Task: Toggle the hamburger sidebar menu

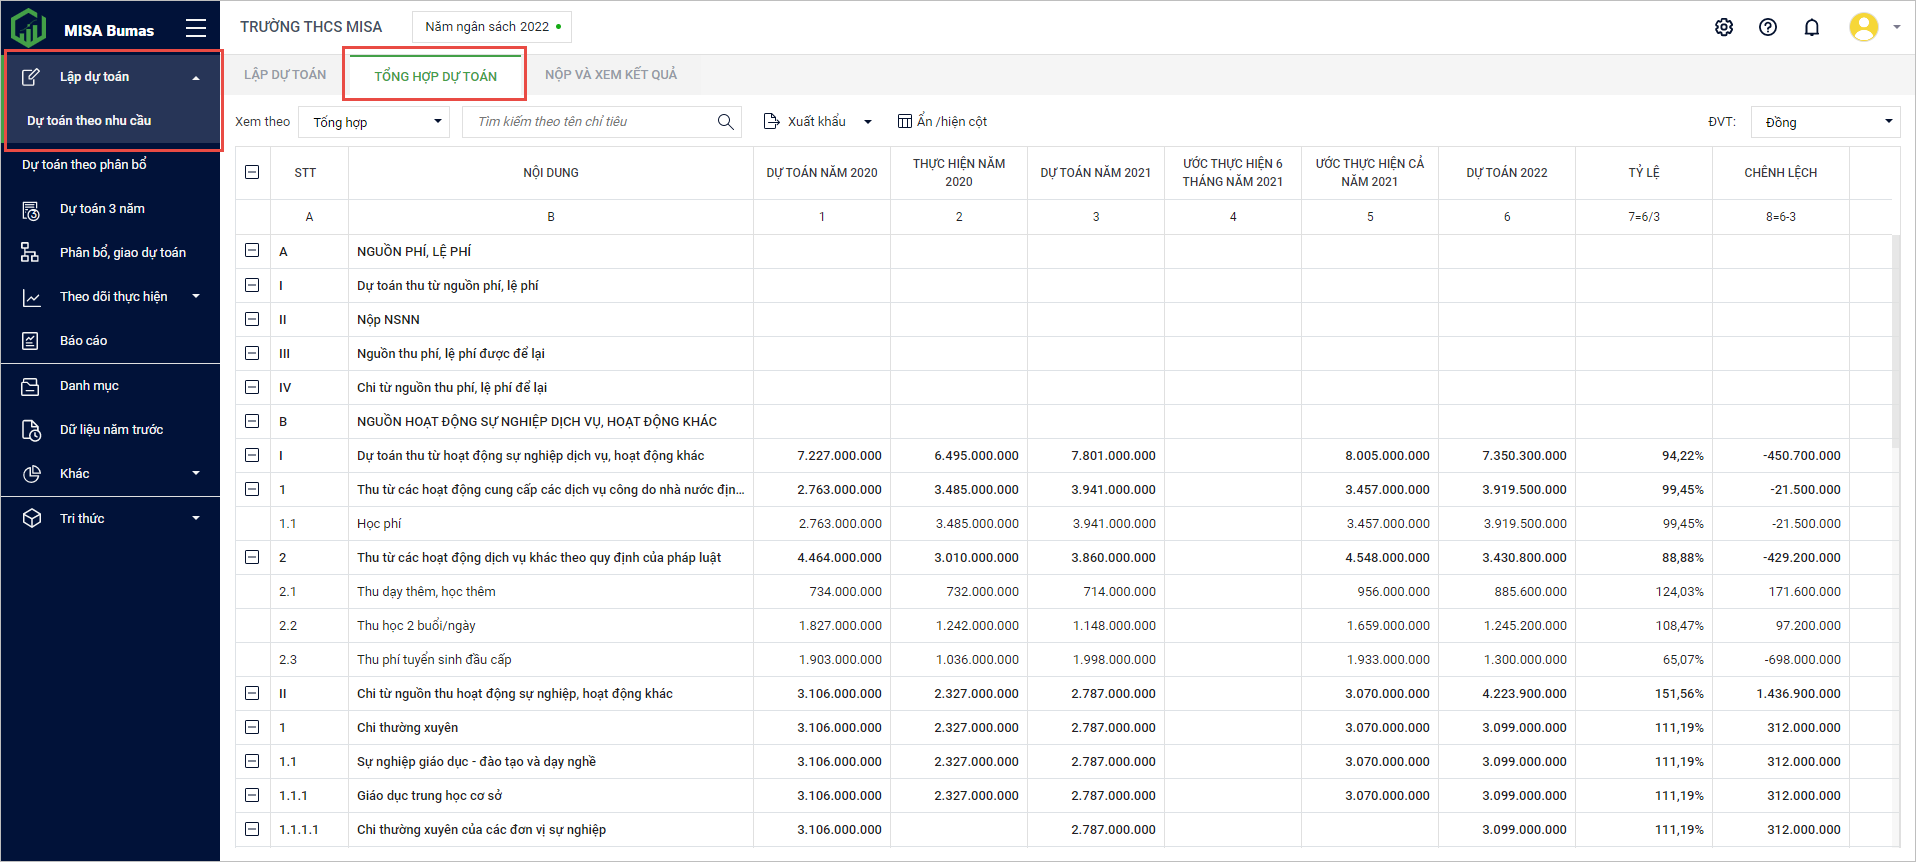Action: (196, 29)
